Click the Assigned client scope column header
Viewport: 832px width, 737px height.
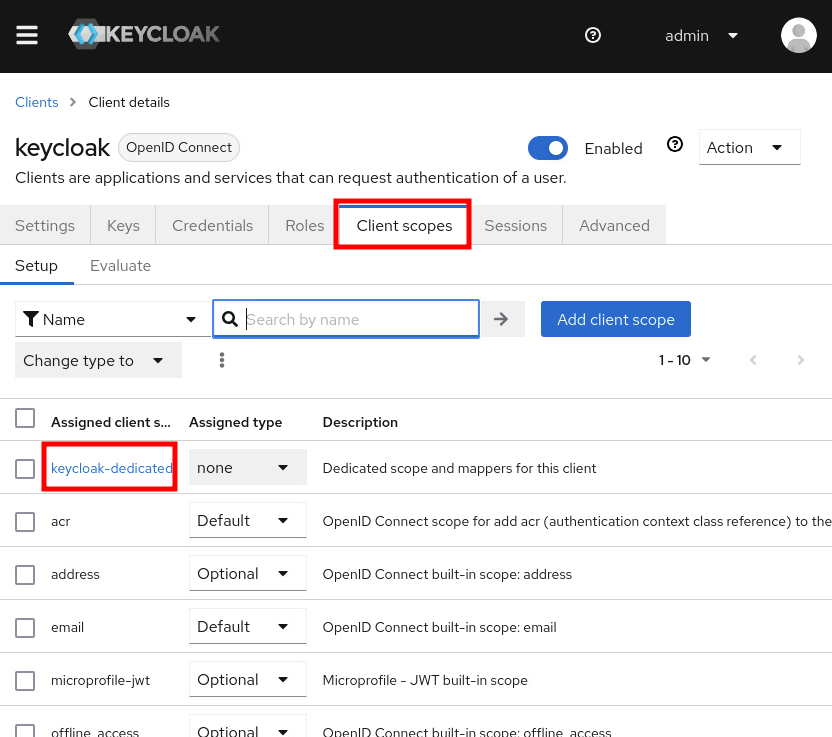110,422
